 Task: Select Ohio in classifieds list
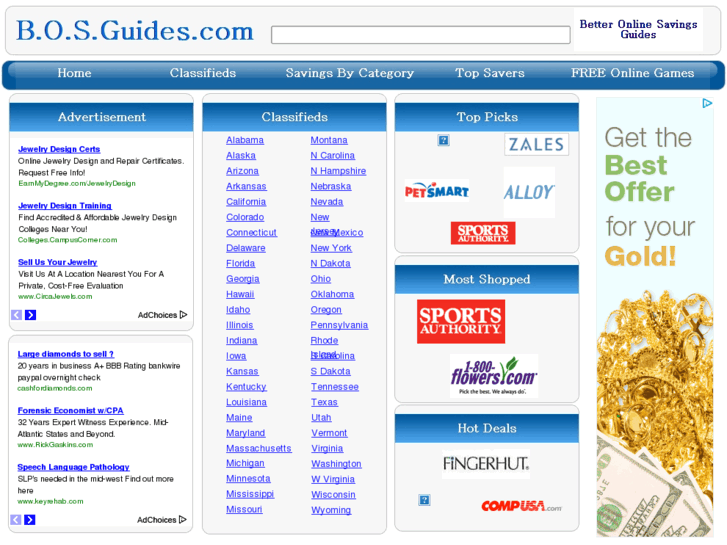pos(320,279)
